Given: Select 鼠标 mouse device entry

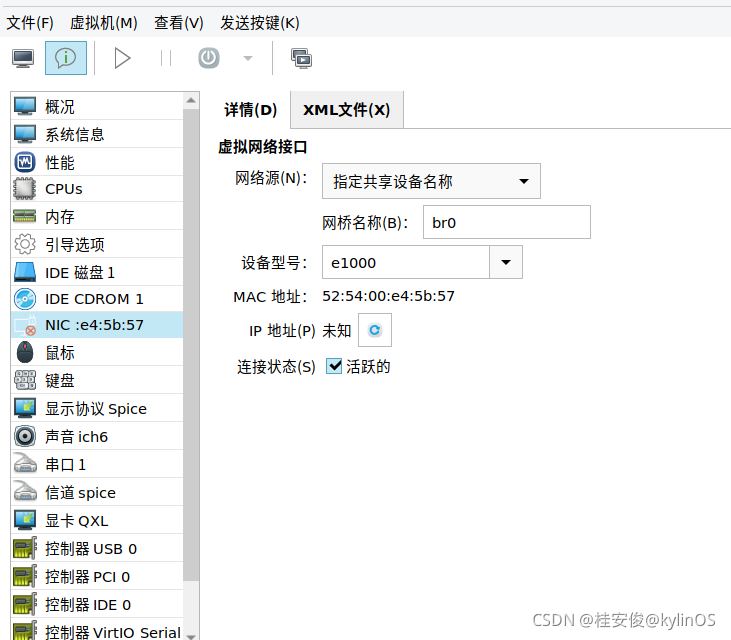Looking at the screenshot, I should click(x=97, y=352).
